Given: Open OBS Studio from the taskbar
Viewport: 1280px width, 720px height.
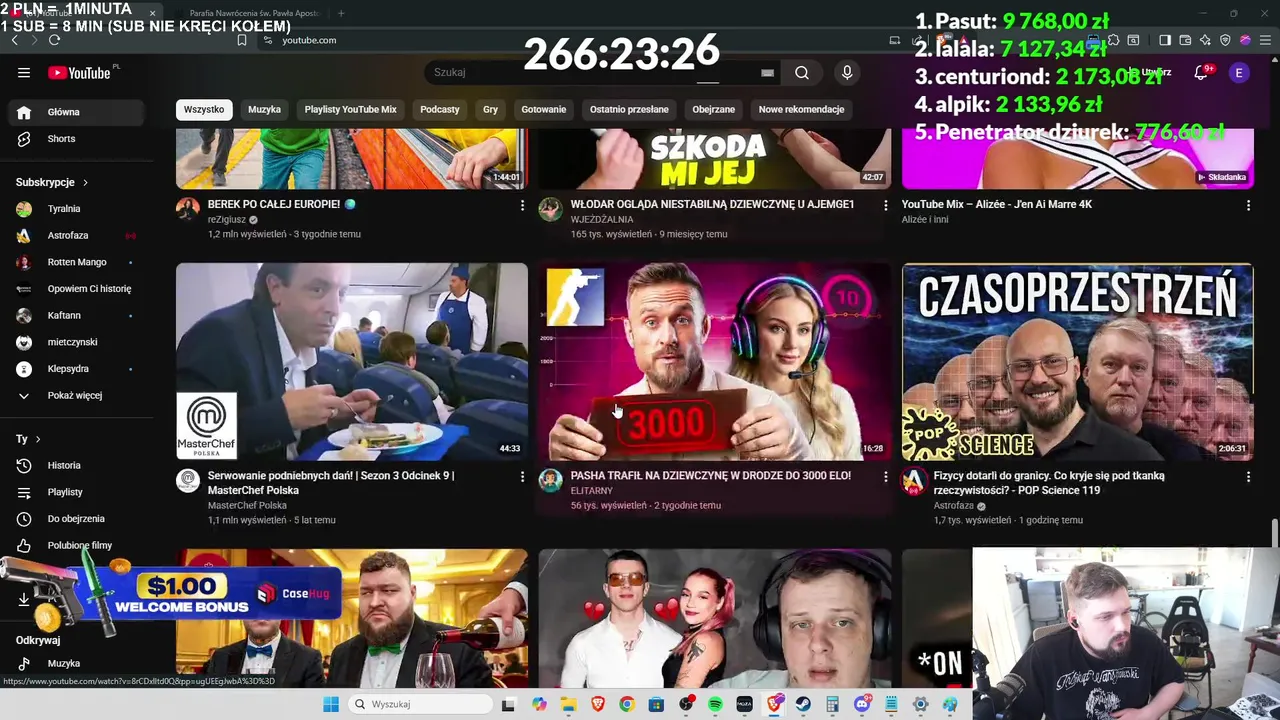Looking at the screenshot, I should [686, 704].
